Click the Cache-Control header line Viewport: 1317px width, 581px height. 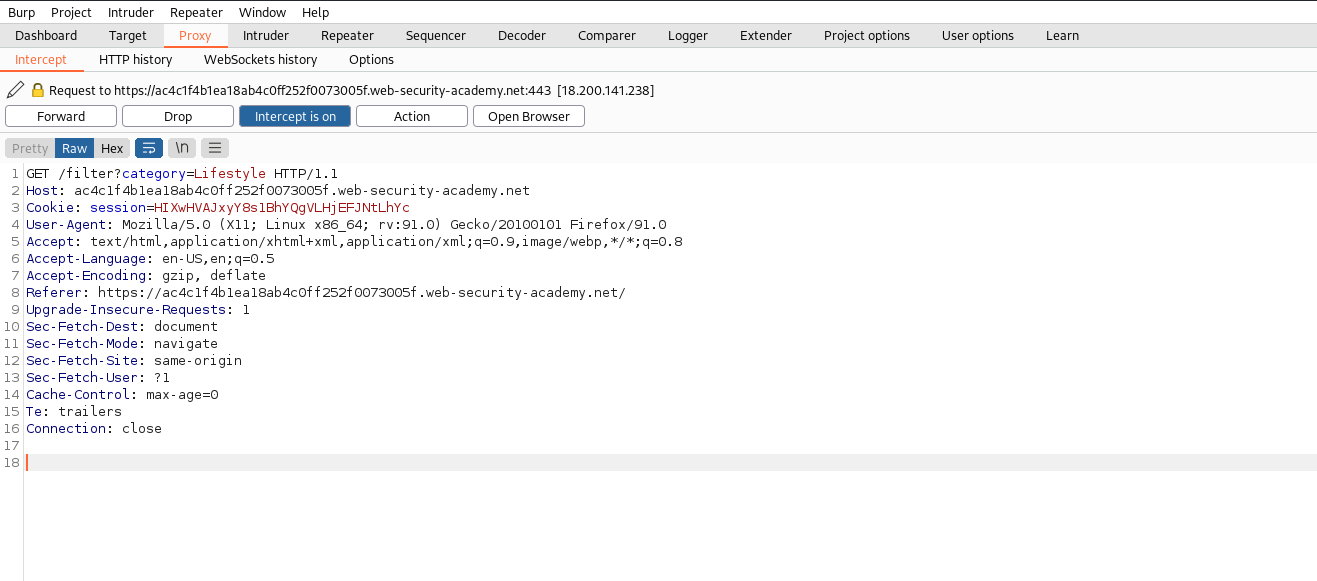click(122, 394)
